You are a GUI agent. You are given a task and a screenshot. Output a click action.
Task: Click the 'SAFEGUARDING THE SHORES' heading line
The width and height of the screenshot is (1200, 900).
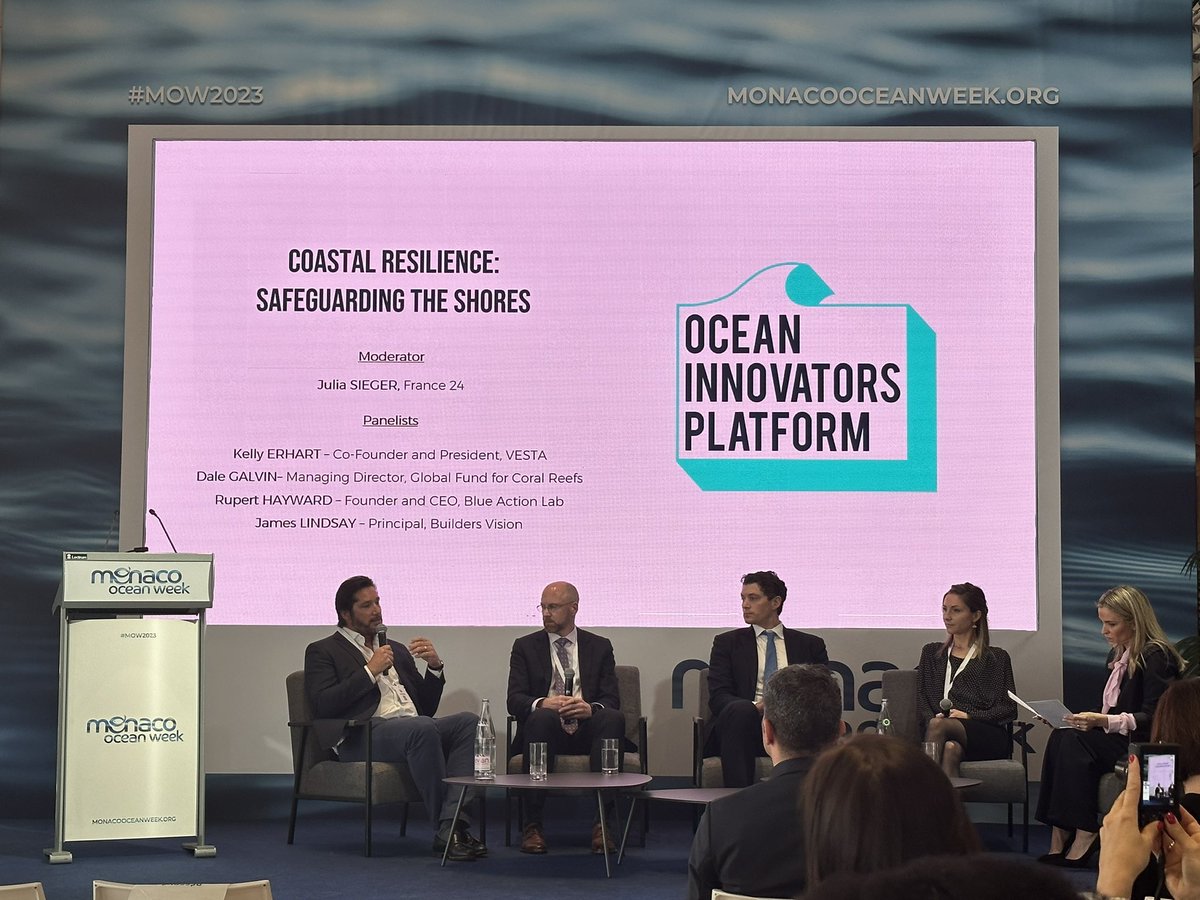pos(393,300)
